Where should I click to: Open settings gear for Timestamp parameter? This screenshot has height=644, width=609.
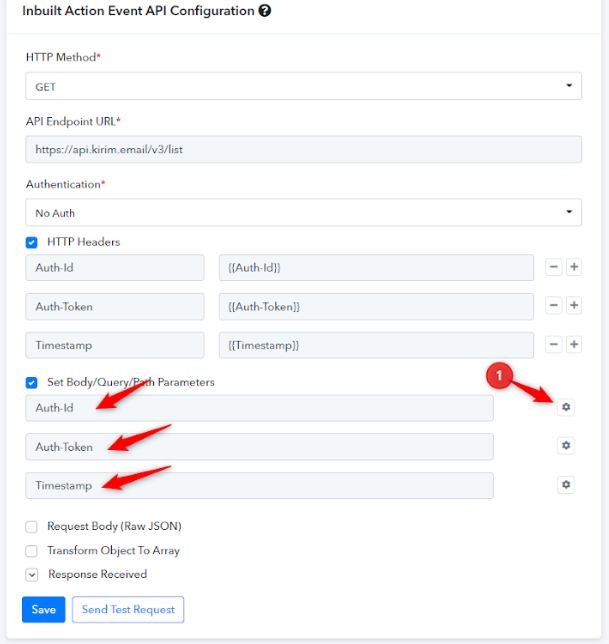click(x=566, y=485)
